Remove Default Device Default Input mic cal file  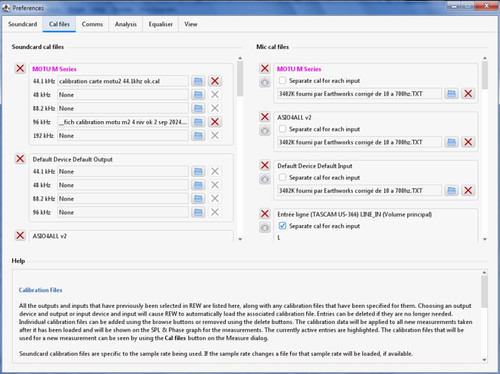click(468, 191)
